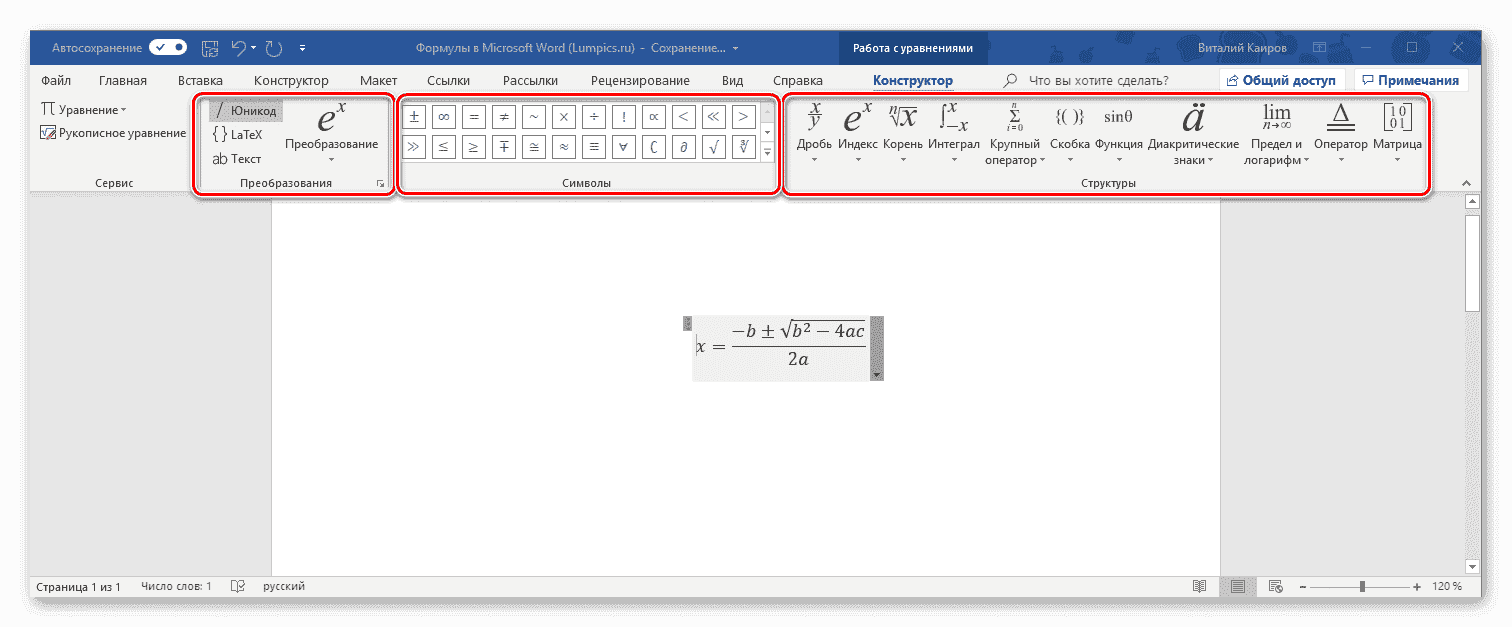The width and height of the screenshot is (1512, 627).
Task: Insert the complement symbol
Action: pyautogui.click(x=654, y=148)
